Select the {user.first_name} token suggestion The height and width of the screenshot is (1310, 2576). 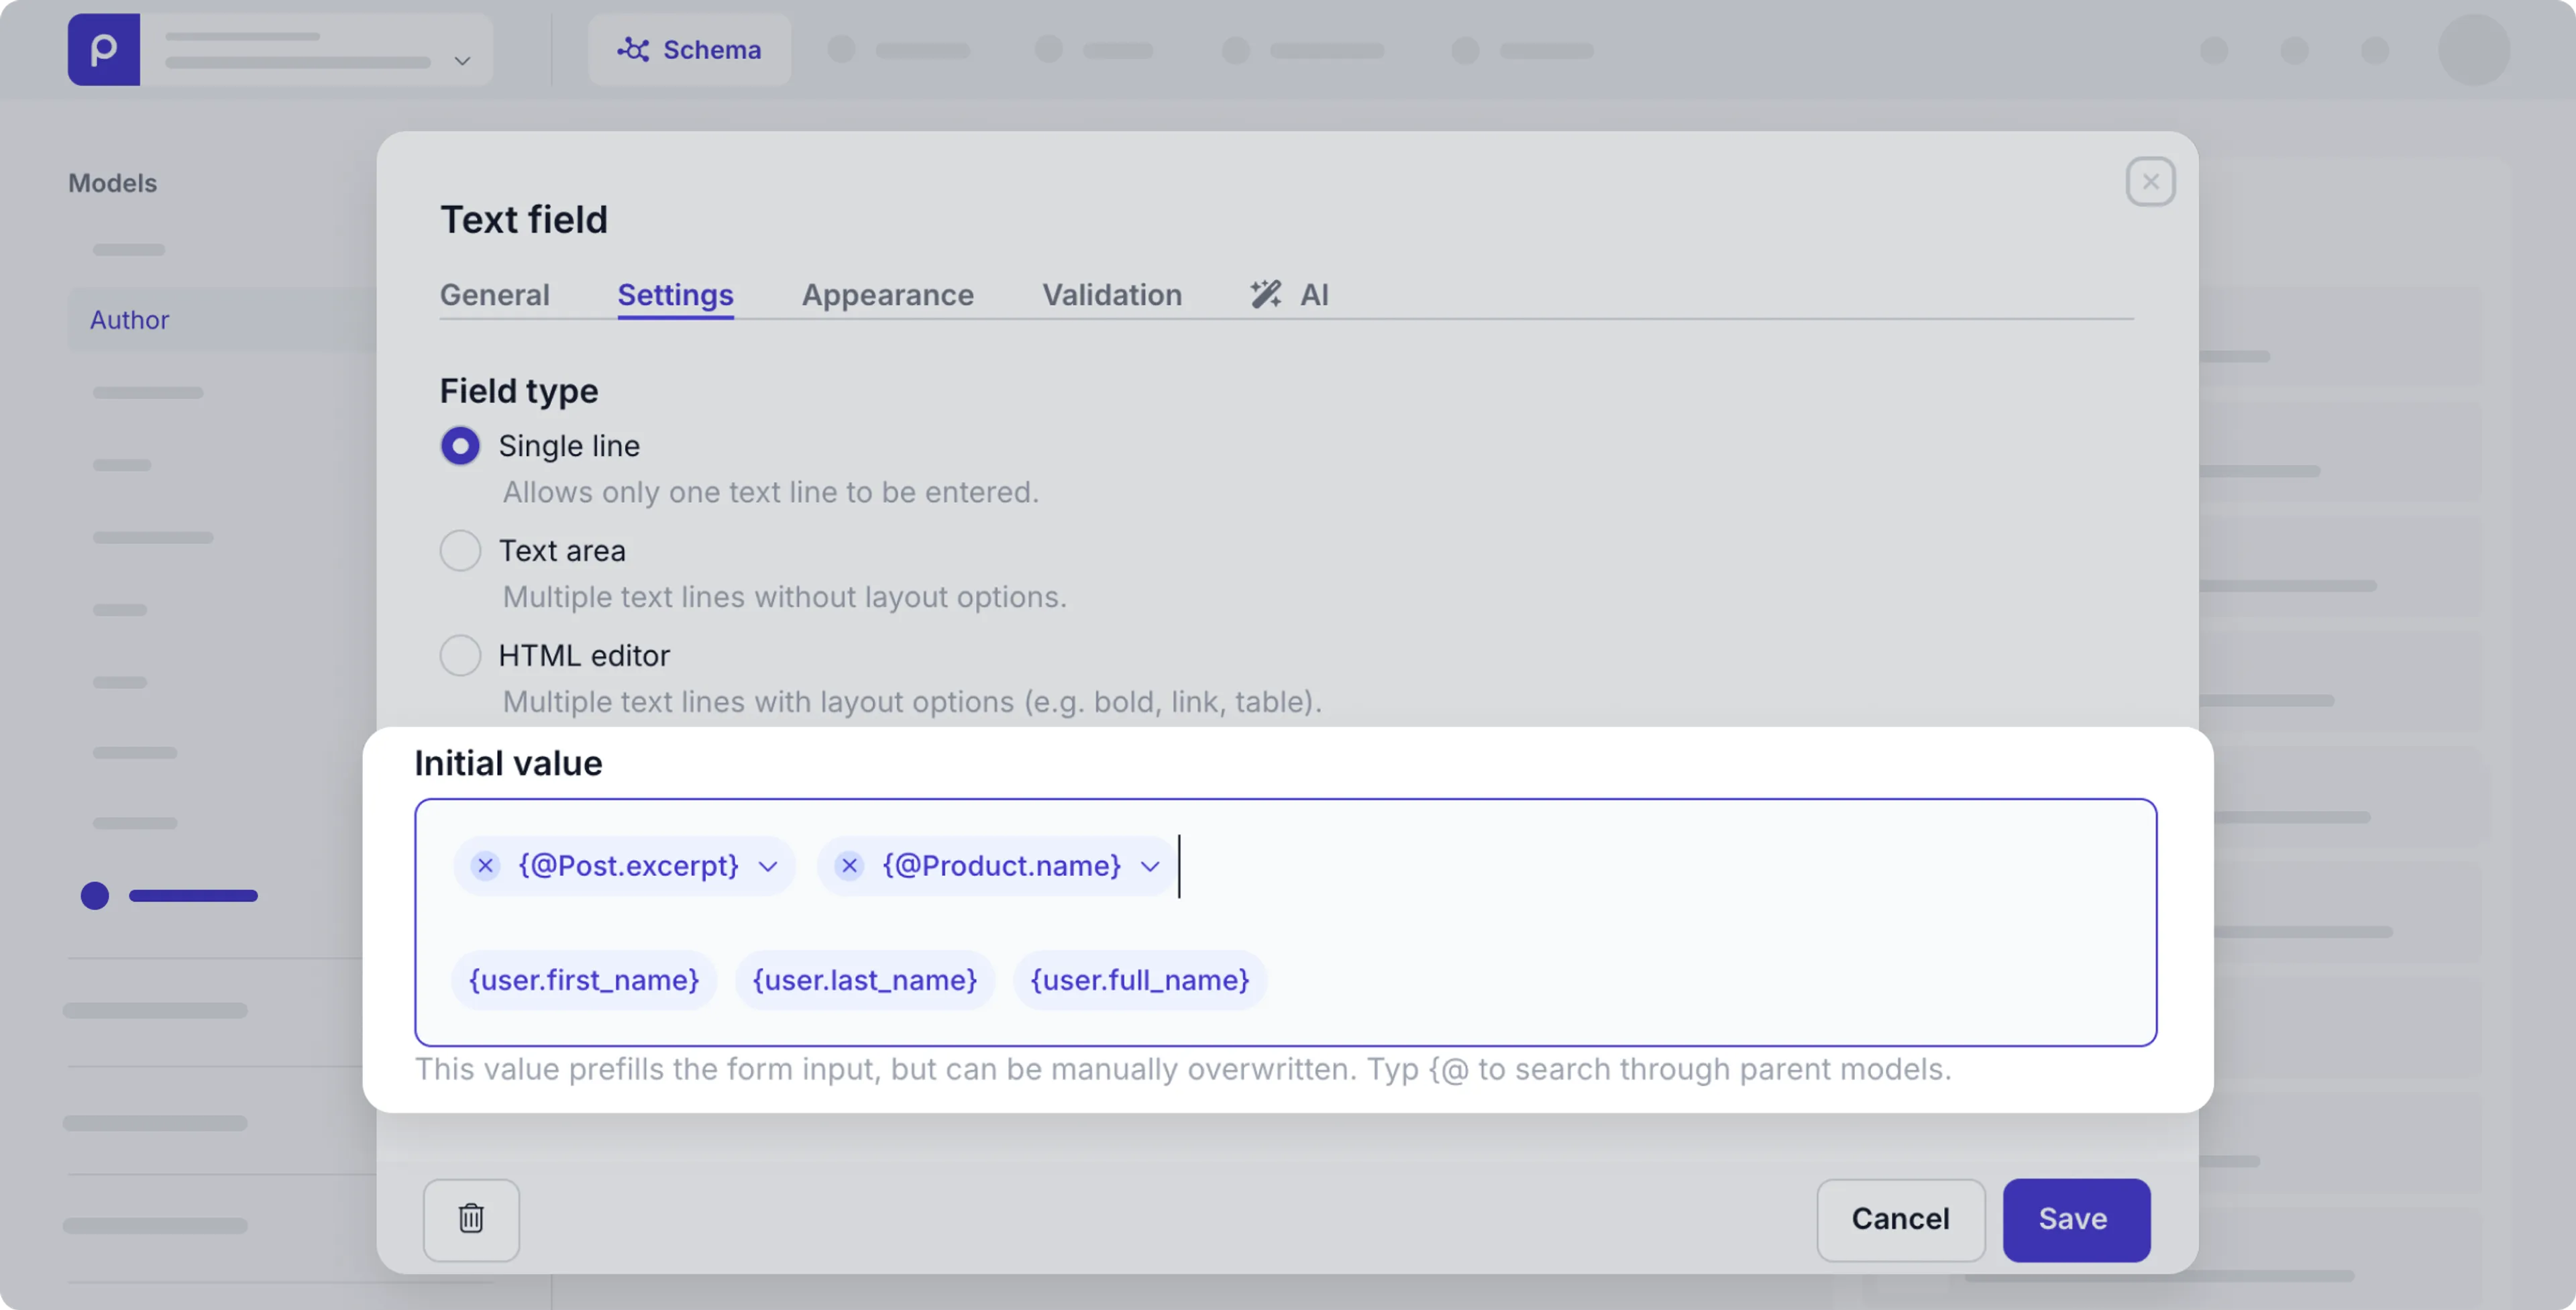(583, 980)
